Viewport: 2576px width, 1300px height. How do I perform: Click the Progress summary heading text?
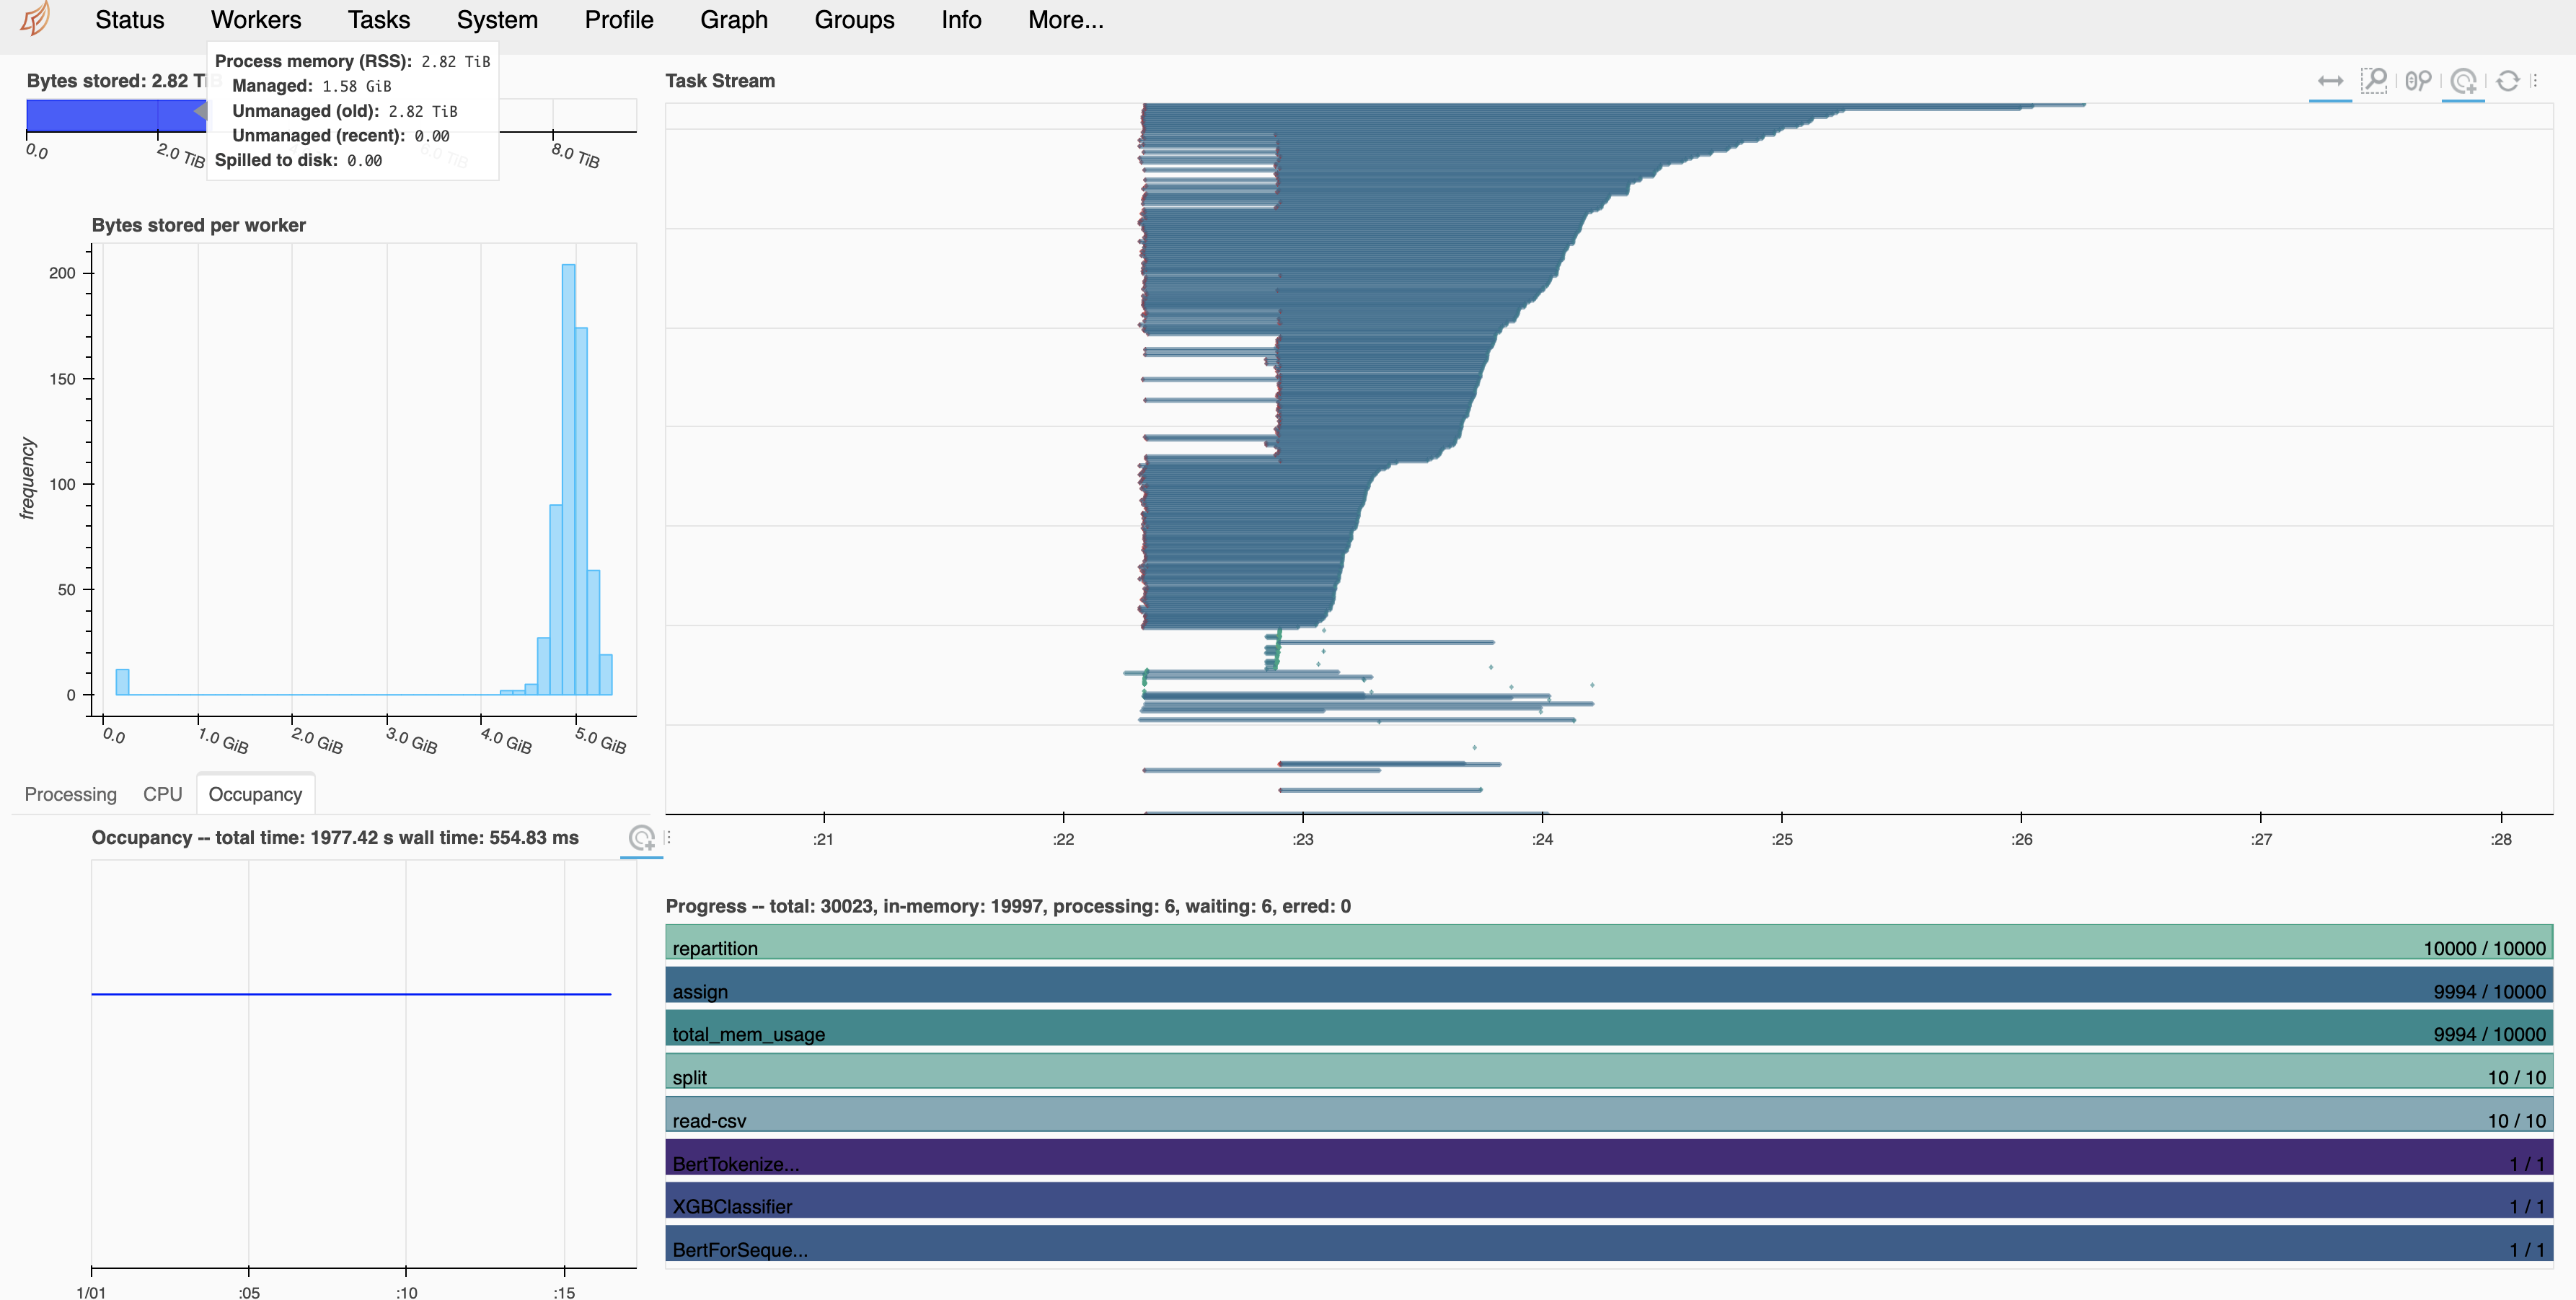coord(1008,906)
